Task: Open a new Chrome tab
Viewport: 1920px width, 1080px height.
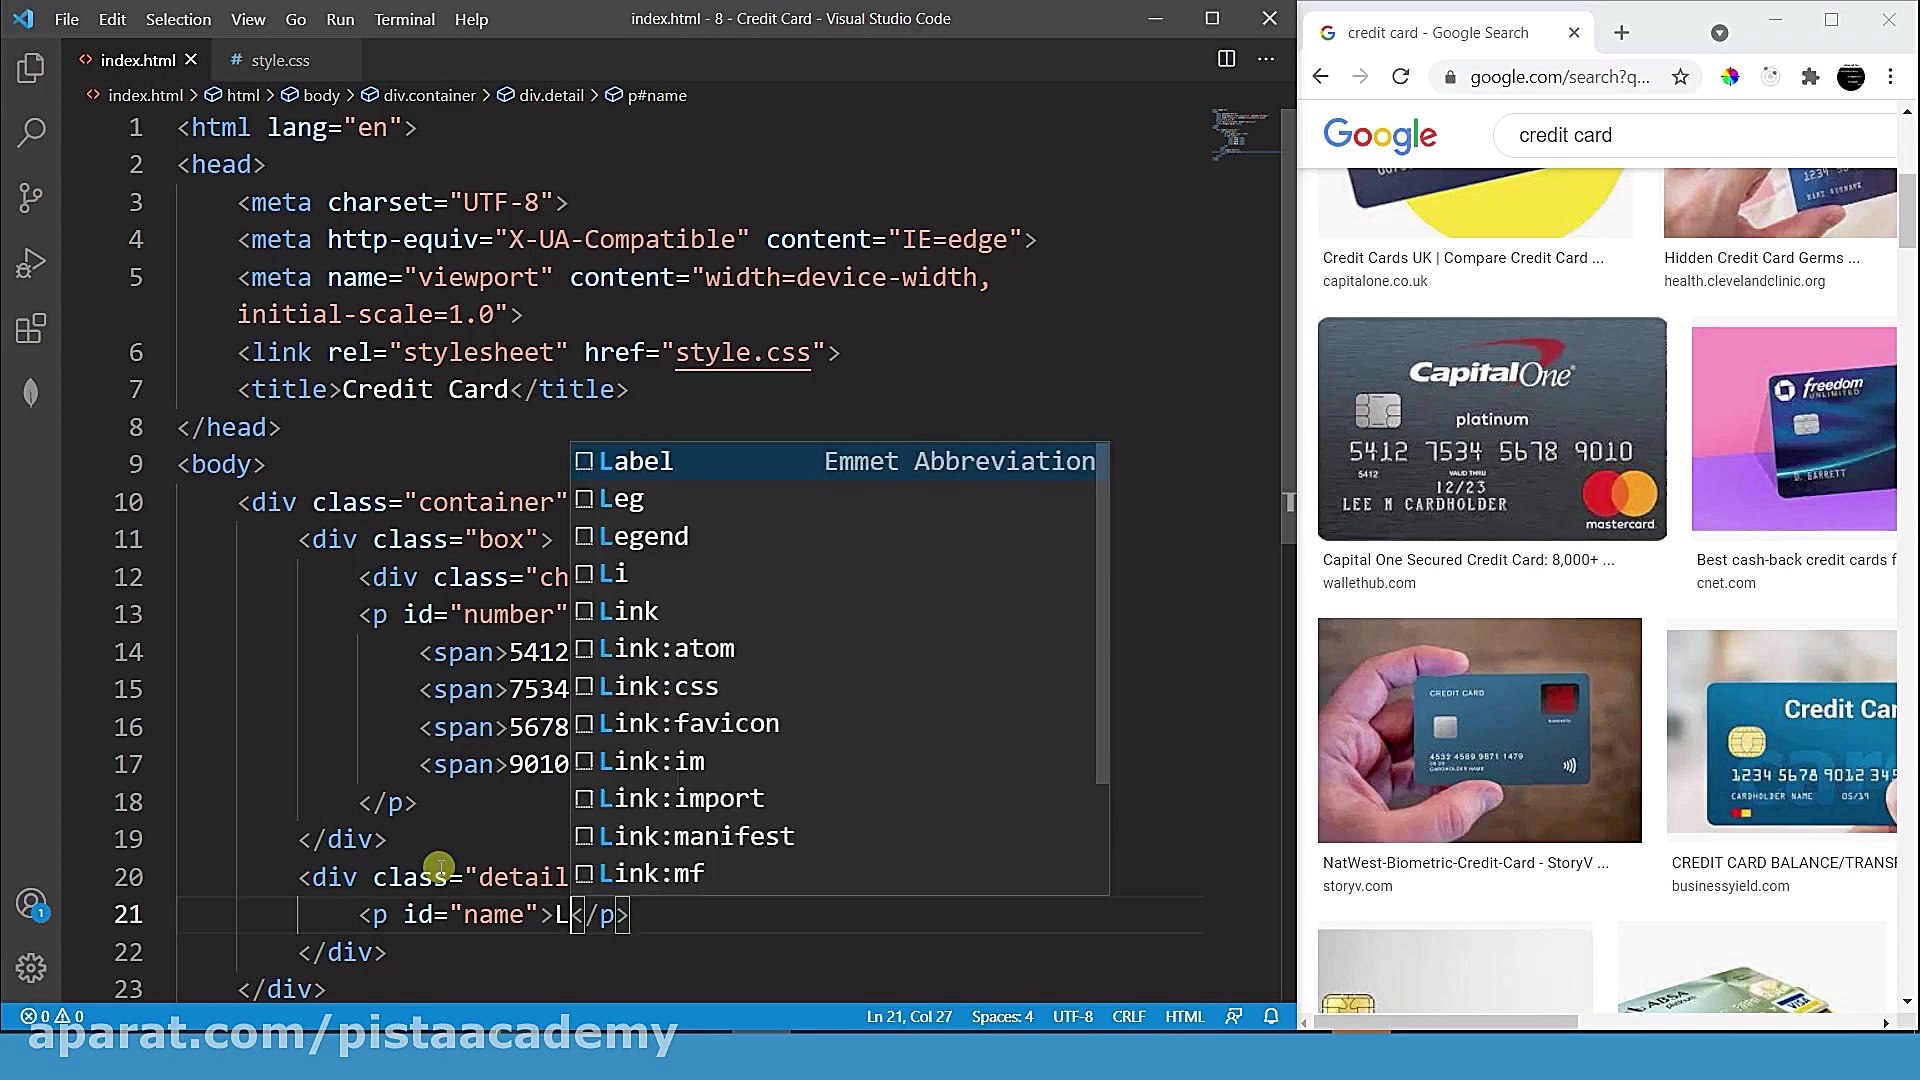Action: (1621, 33)
